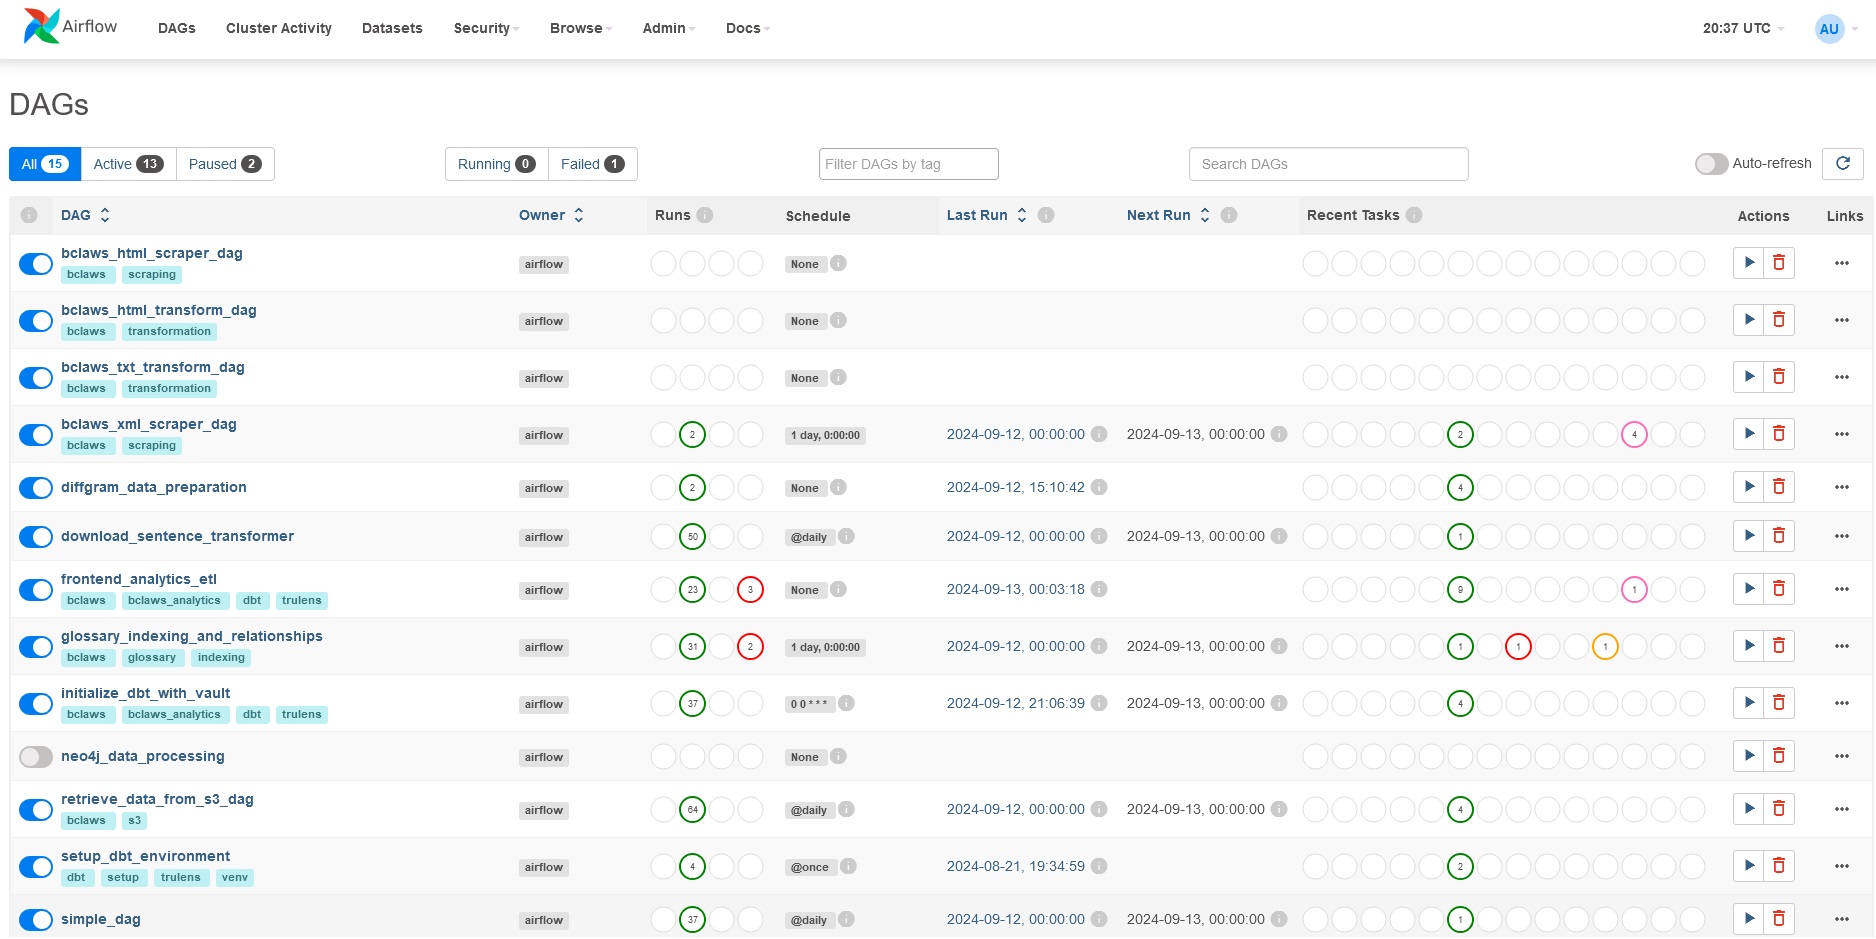Show All DAGs filter
Screen dimensions: 1876x939
pyautogui.click(x=45, y=164)
